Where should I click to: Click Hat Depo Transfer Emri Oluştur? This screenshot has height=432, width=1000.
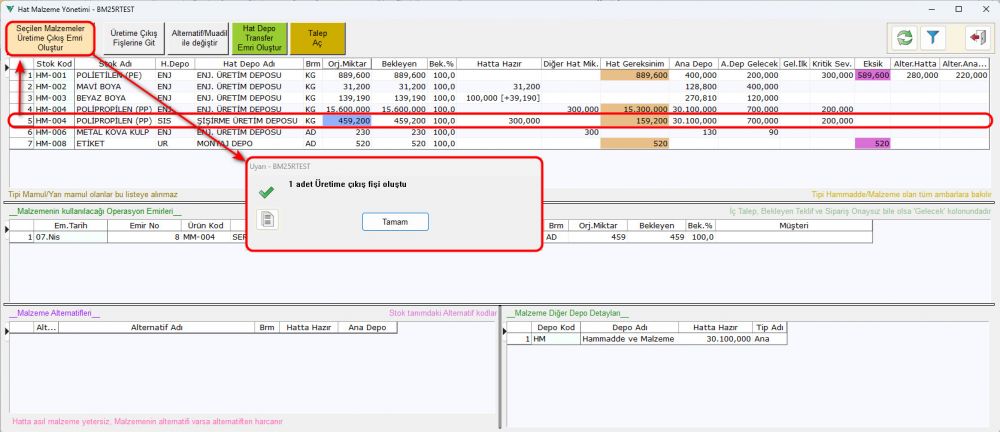click(x=260, y=38)
